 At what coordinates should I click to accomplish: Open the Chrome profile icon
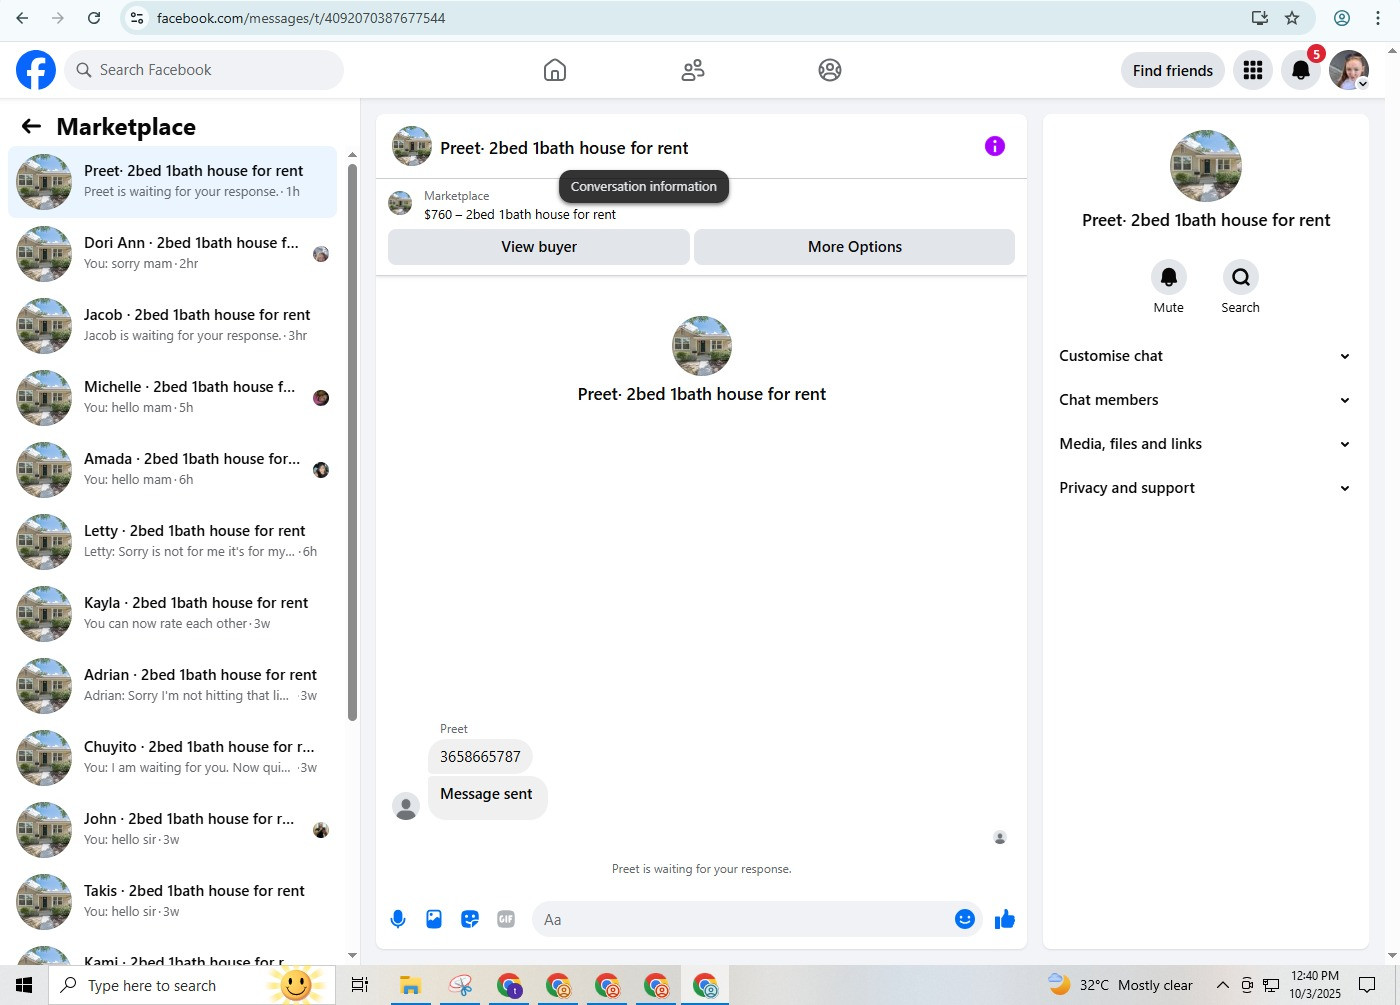1342,18
